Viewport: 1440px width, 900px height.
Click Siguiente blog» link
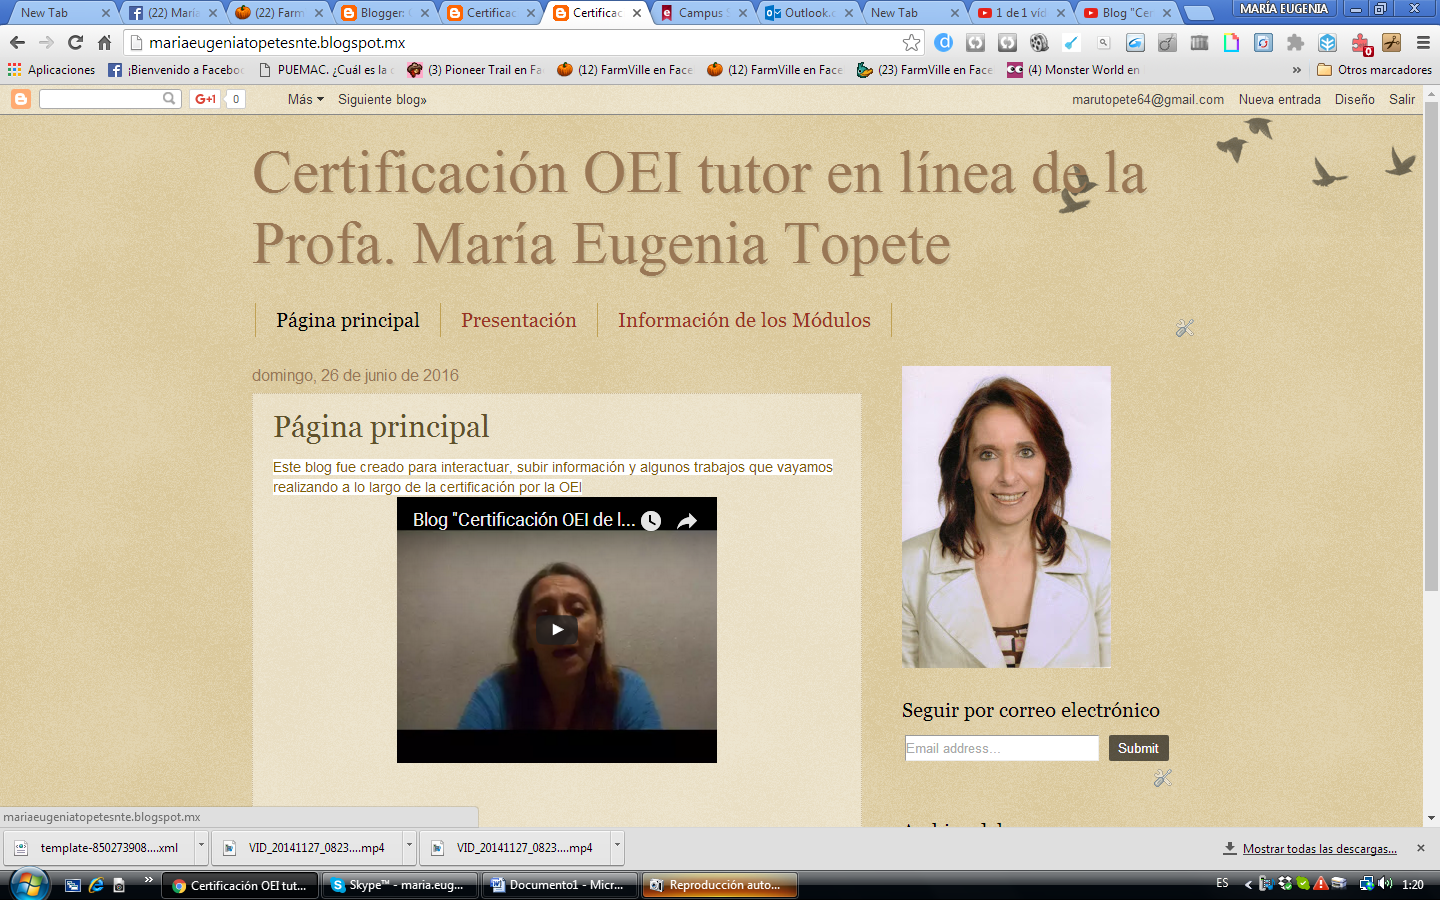(x=382, y=99)
